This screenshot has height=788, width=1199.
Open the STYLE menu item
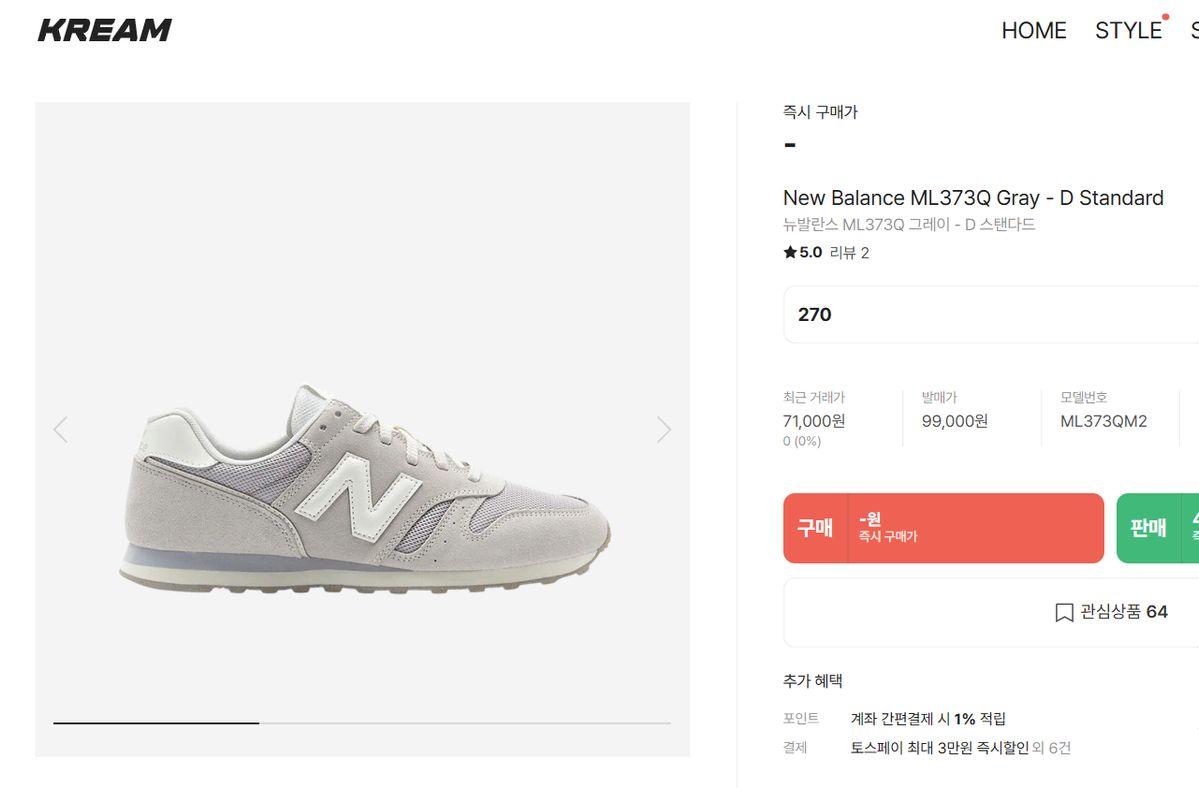click(1128, 31)
